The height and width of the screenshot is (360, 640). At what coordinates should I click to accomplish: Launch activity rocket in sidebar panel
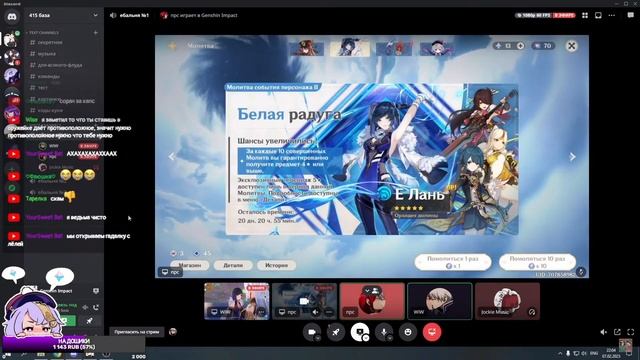(x=89, y=321)
